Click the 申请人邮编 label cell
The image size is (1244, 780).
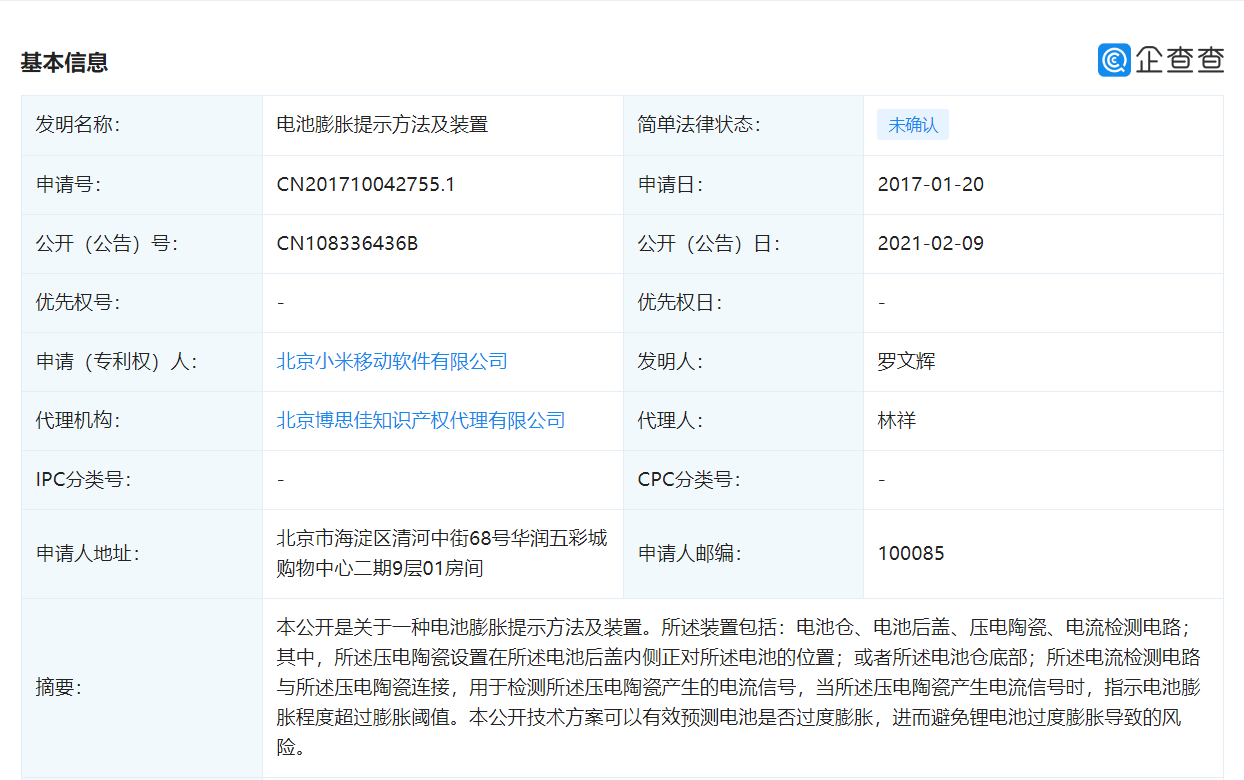tap(743, 554)
